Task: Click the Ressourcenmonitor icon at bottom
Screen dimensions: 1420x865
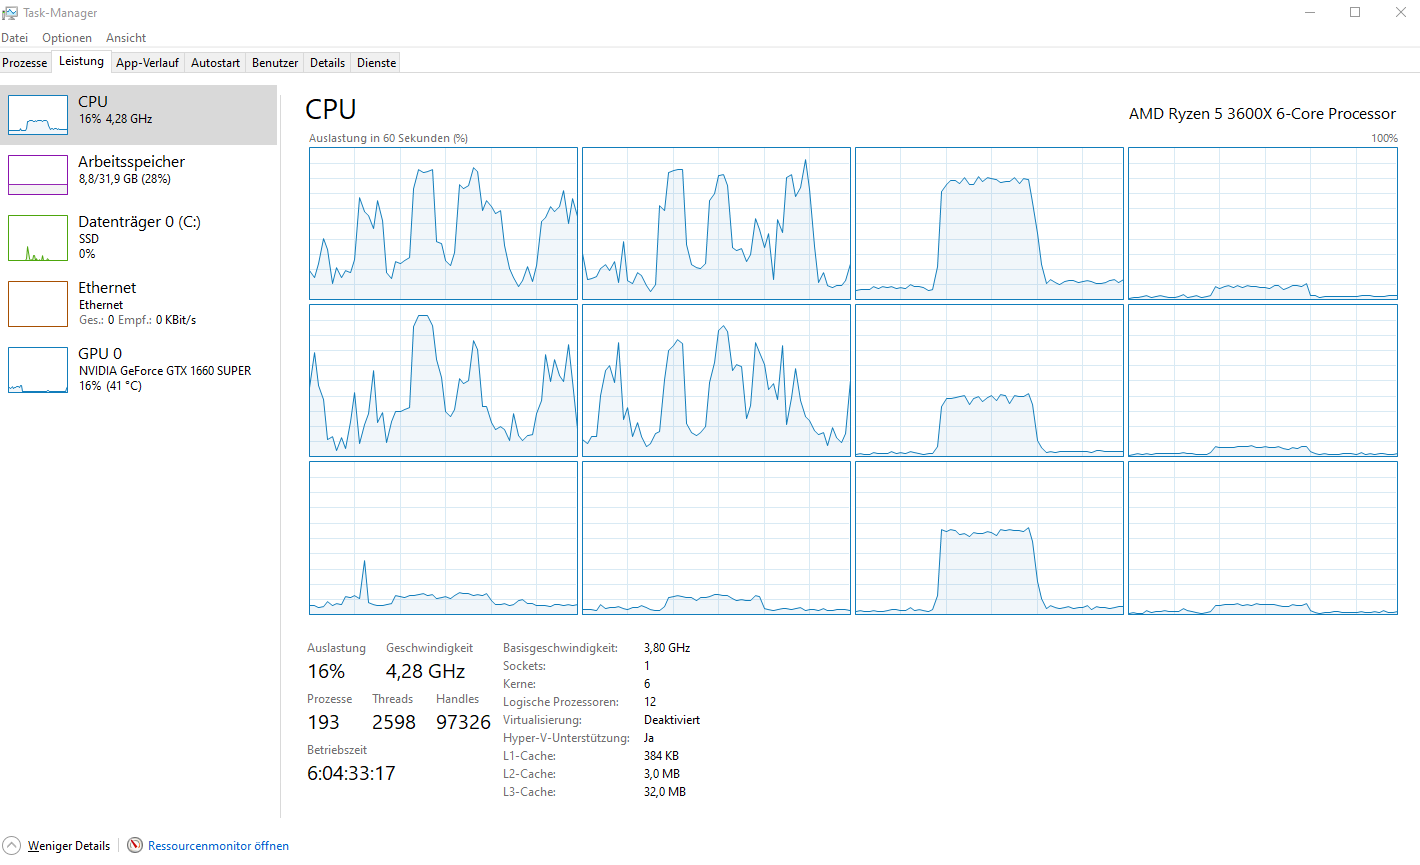Action: click(x=135, y=846)
